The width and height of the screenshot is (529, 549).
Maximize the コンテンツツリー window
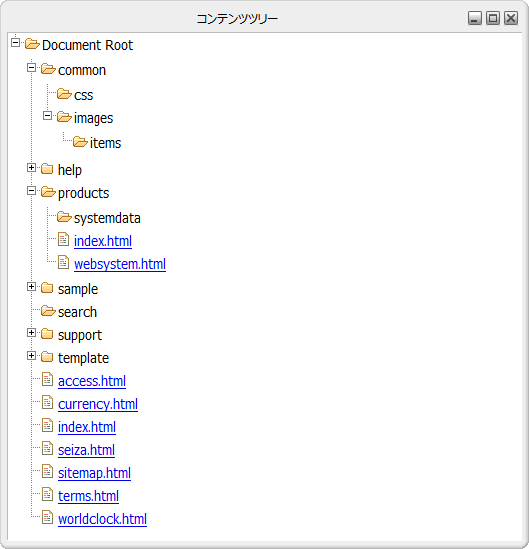click(493, 18)
